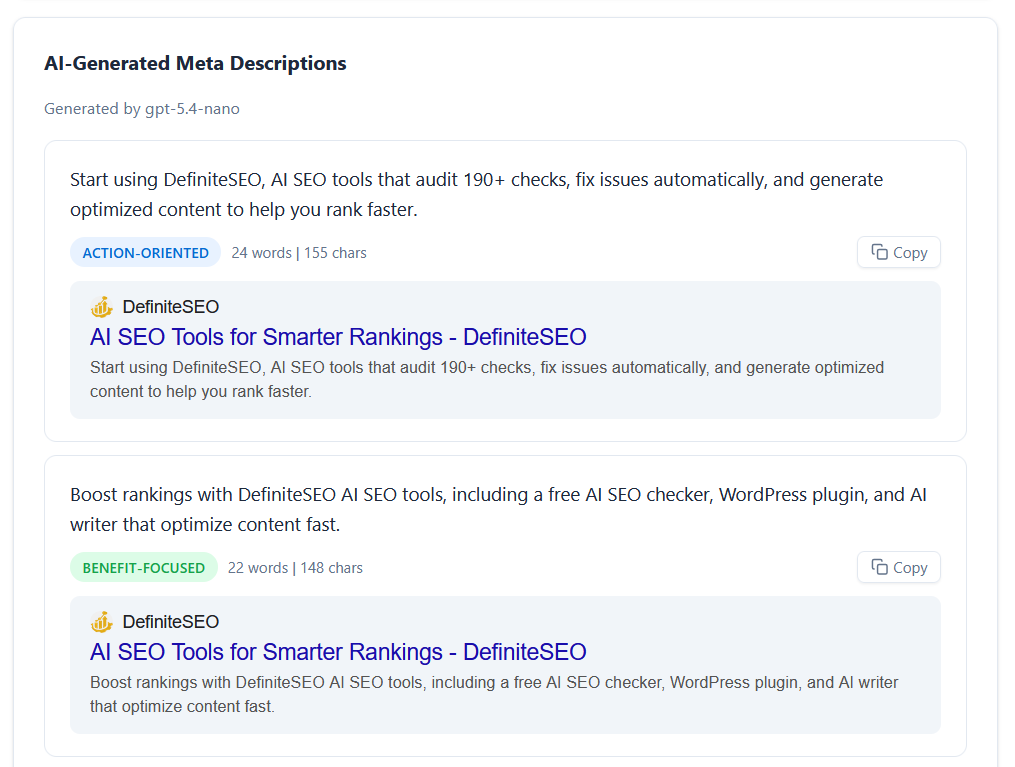Click the "AI-Generated Meta Descriptions" heading

(195, 63)
